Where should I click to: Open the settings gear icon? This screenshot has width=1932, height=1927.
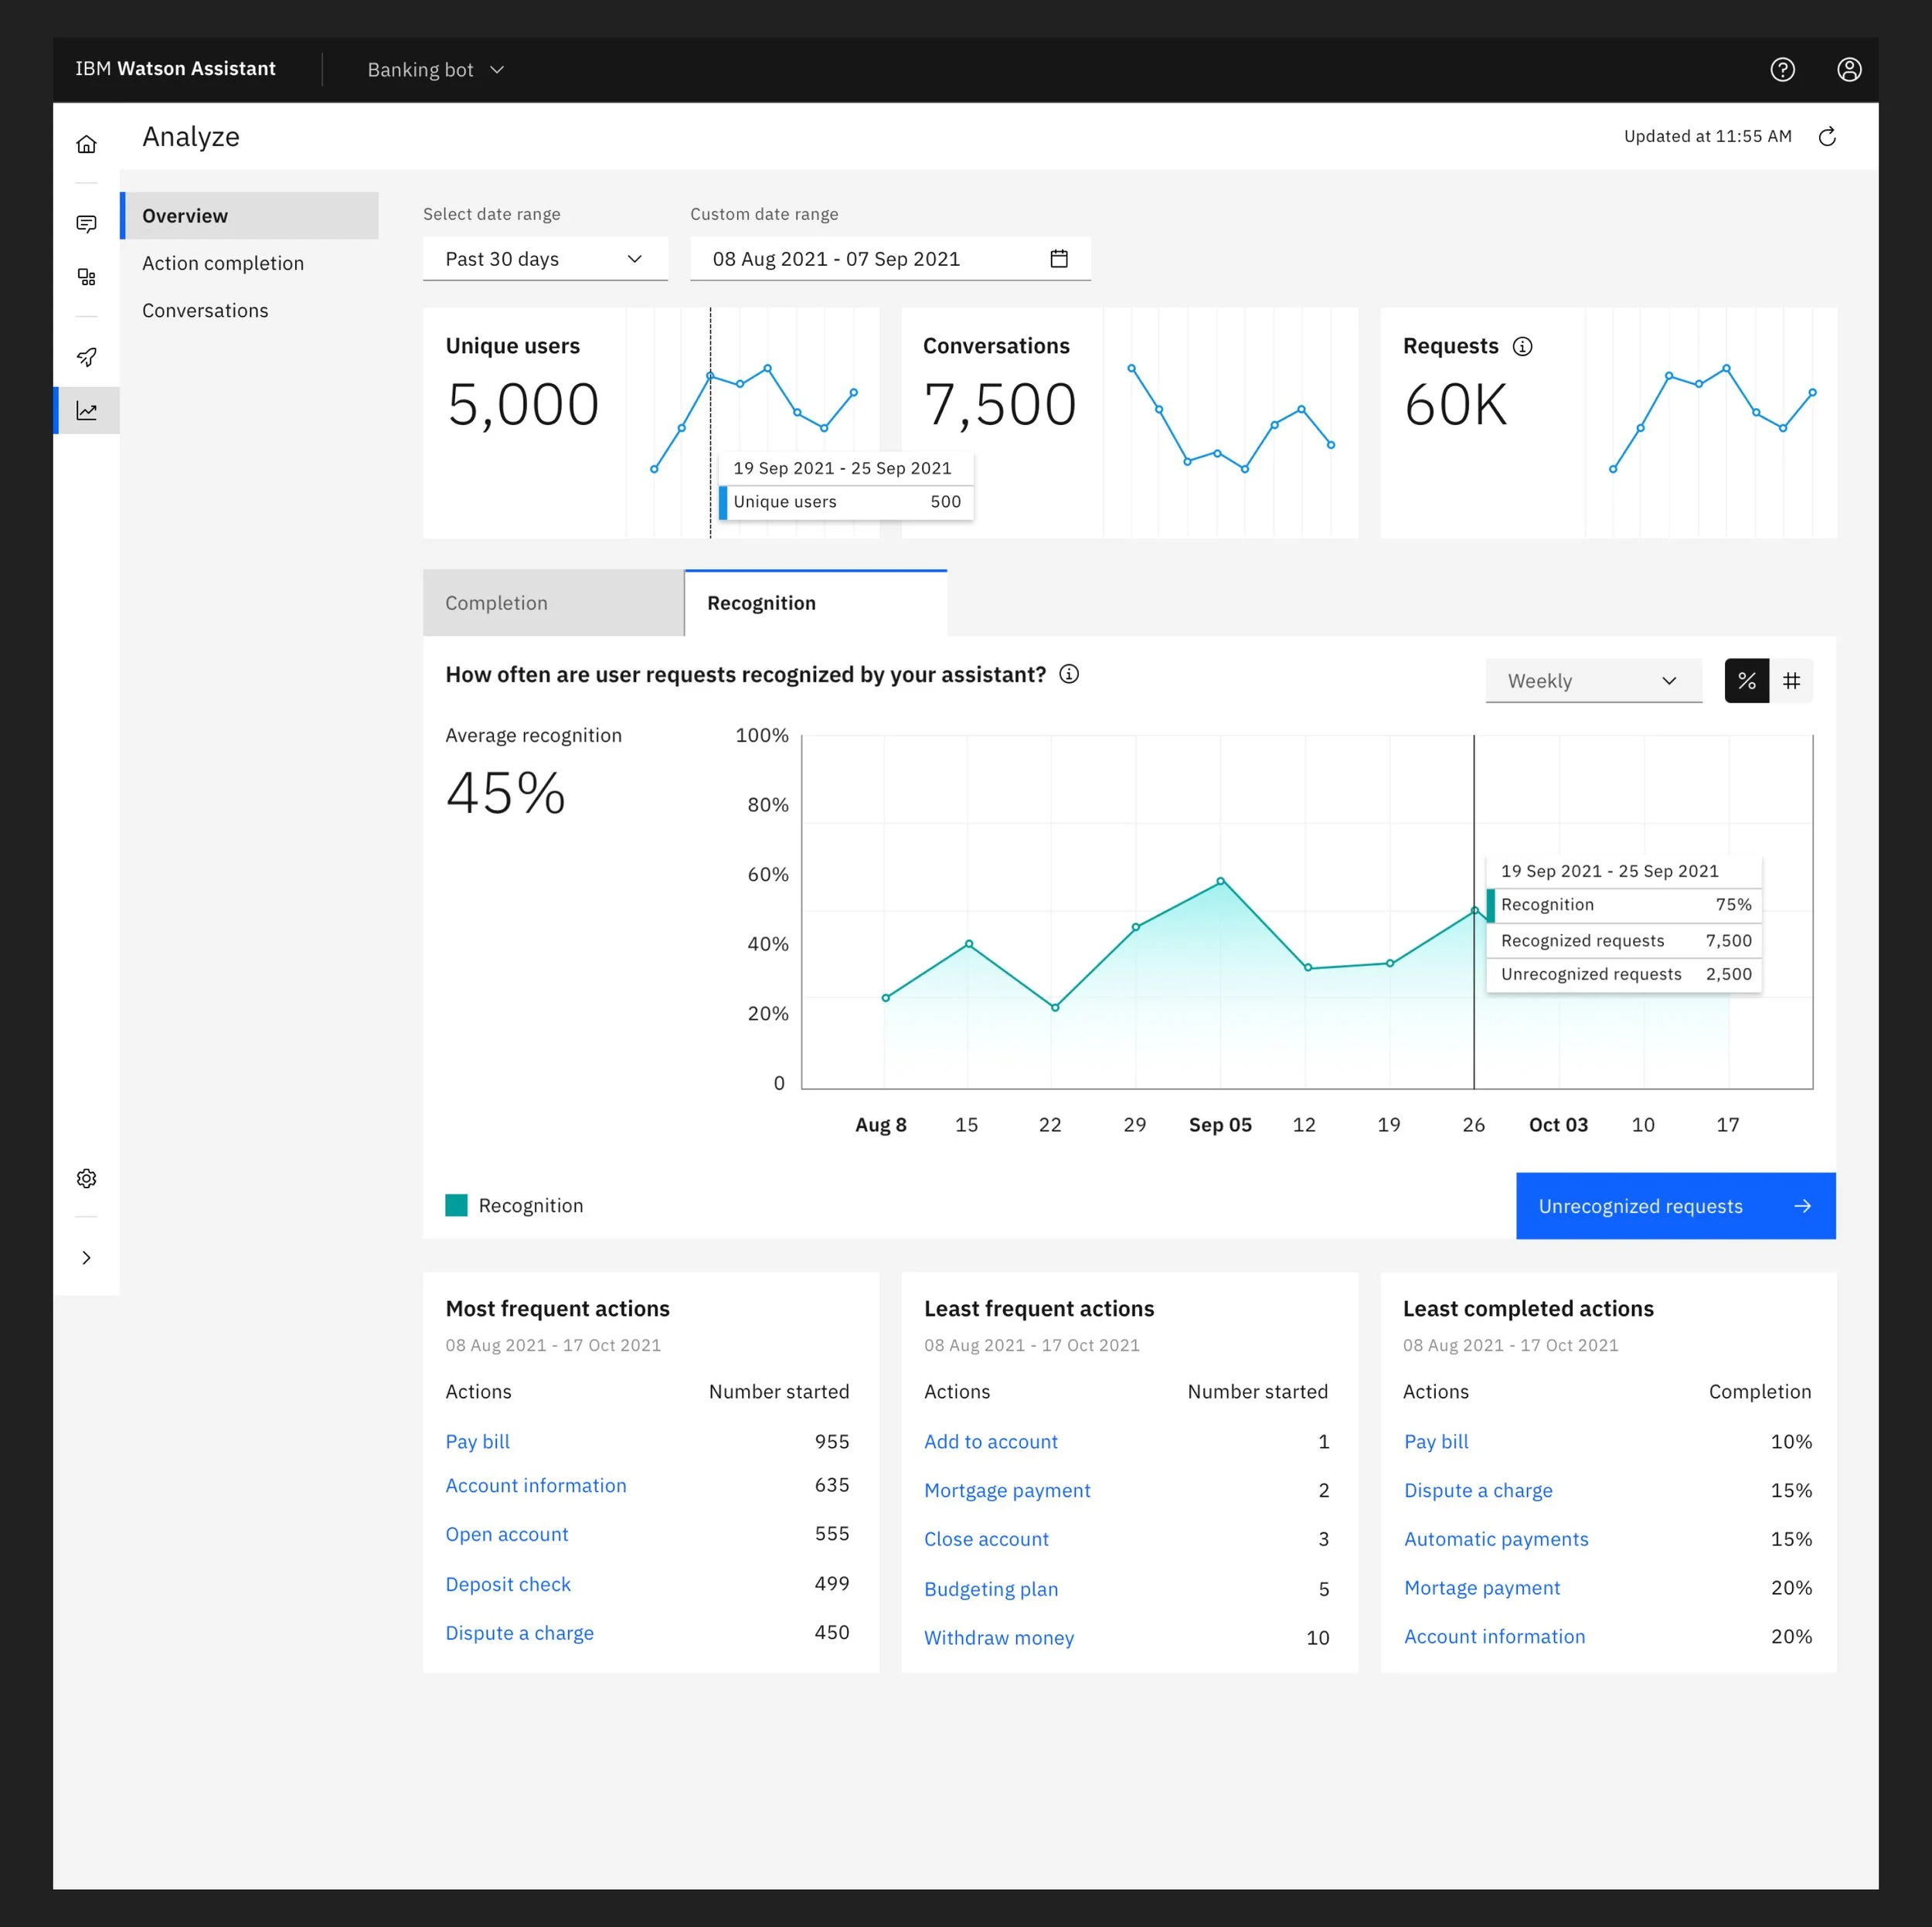87,1178
